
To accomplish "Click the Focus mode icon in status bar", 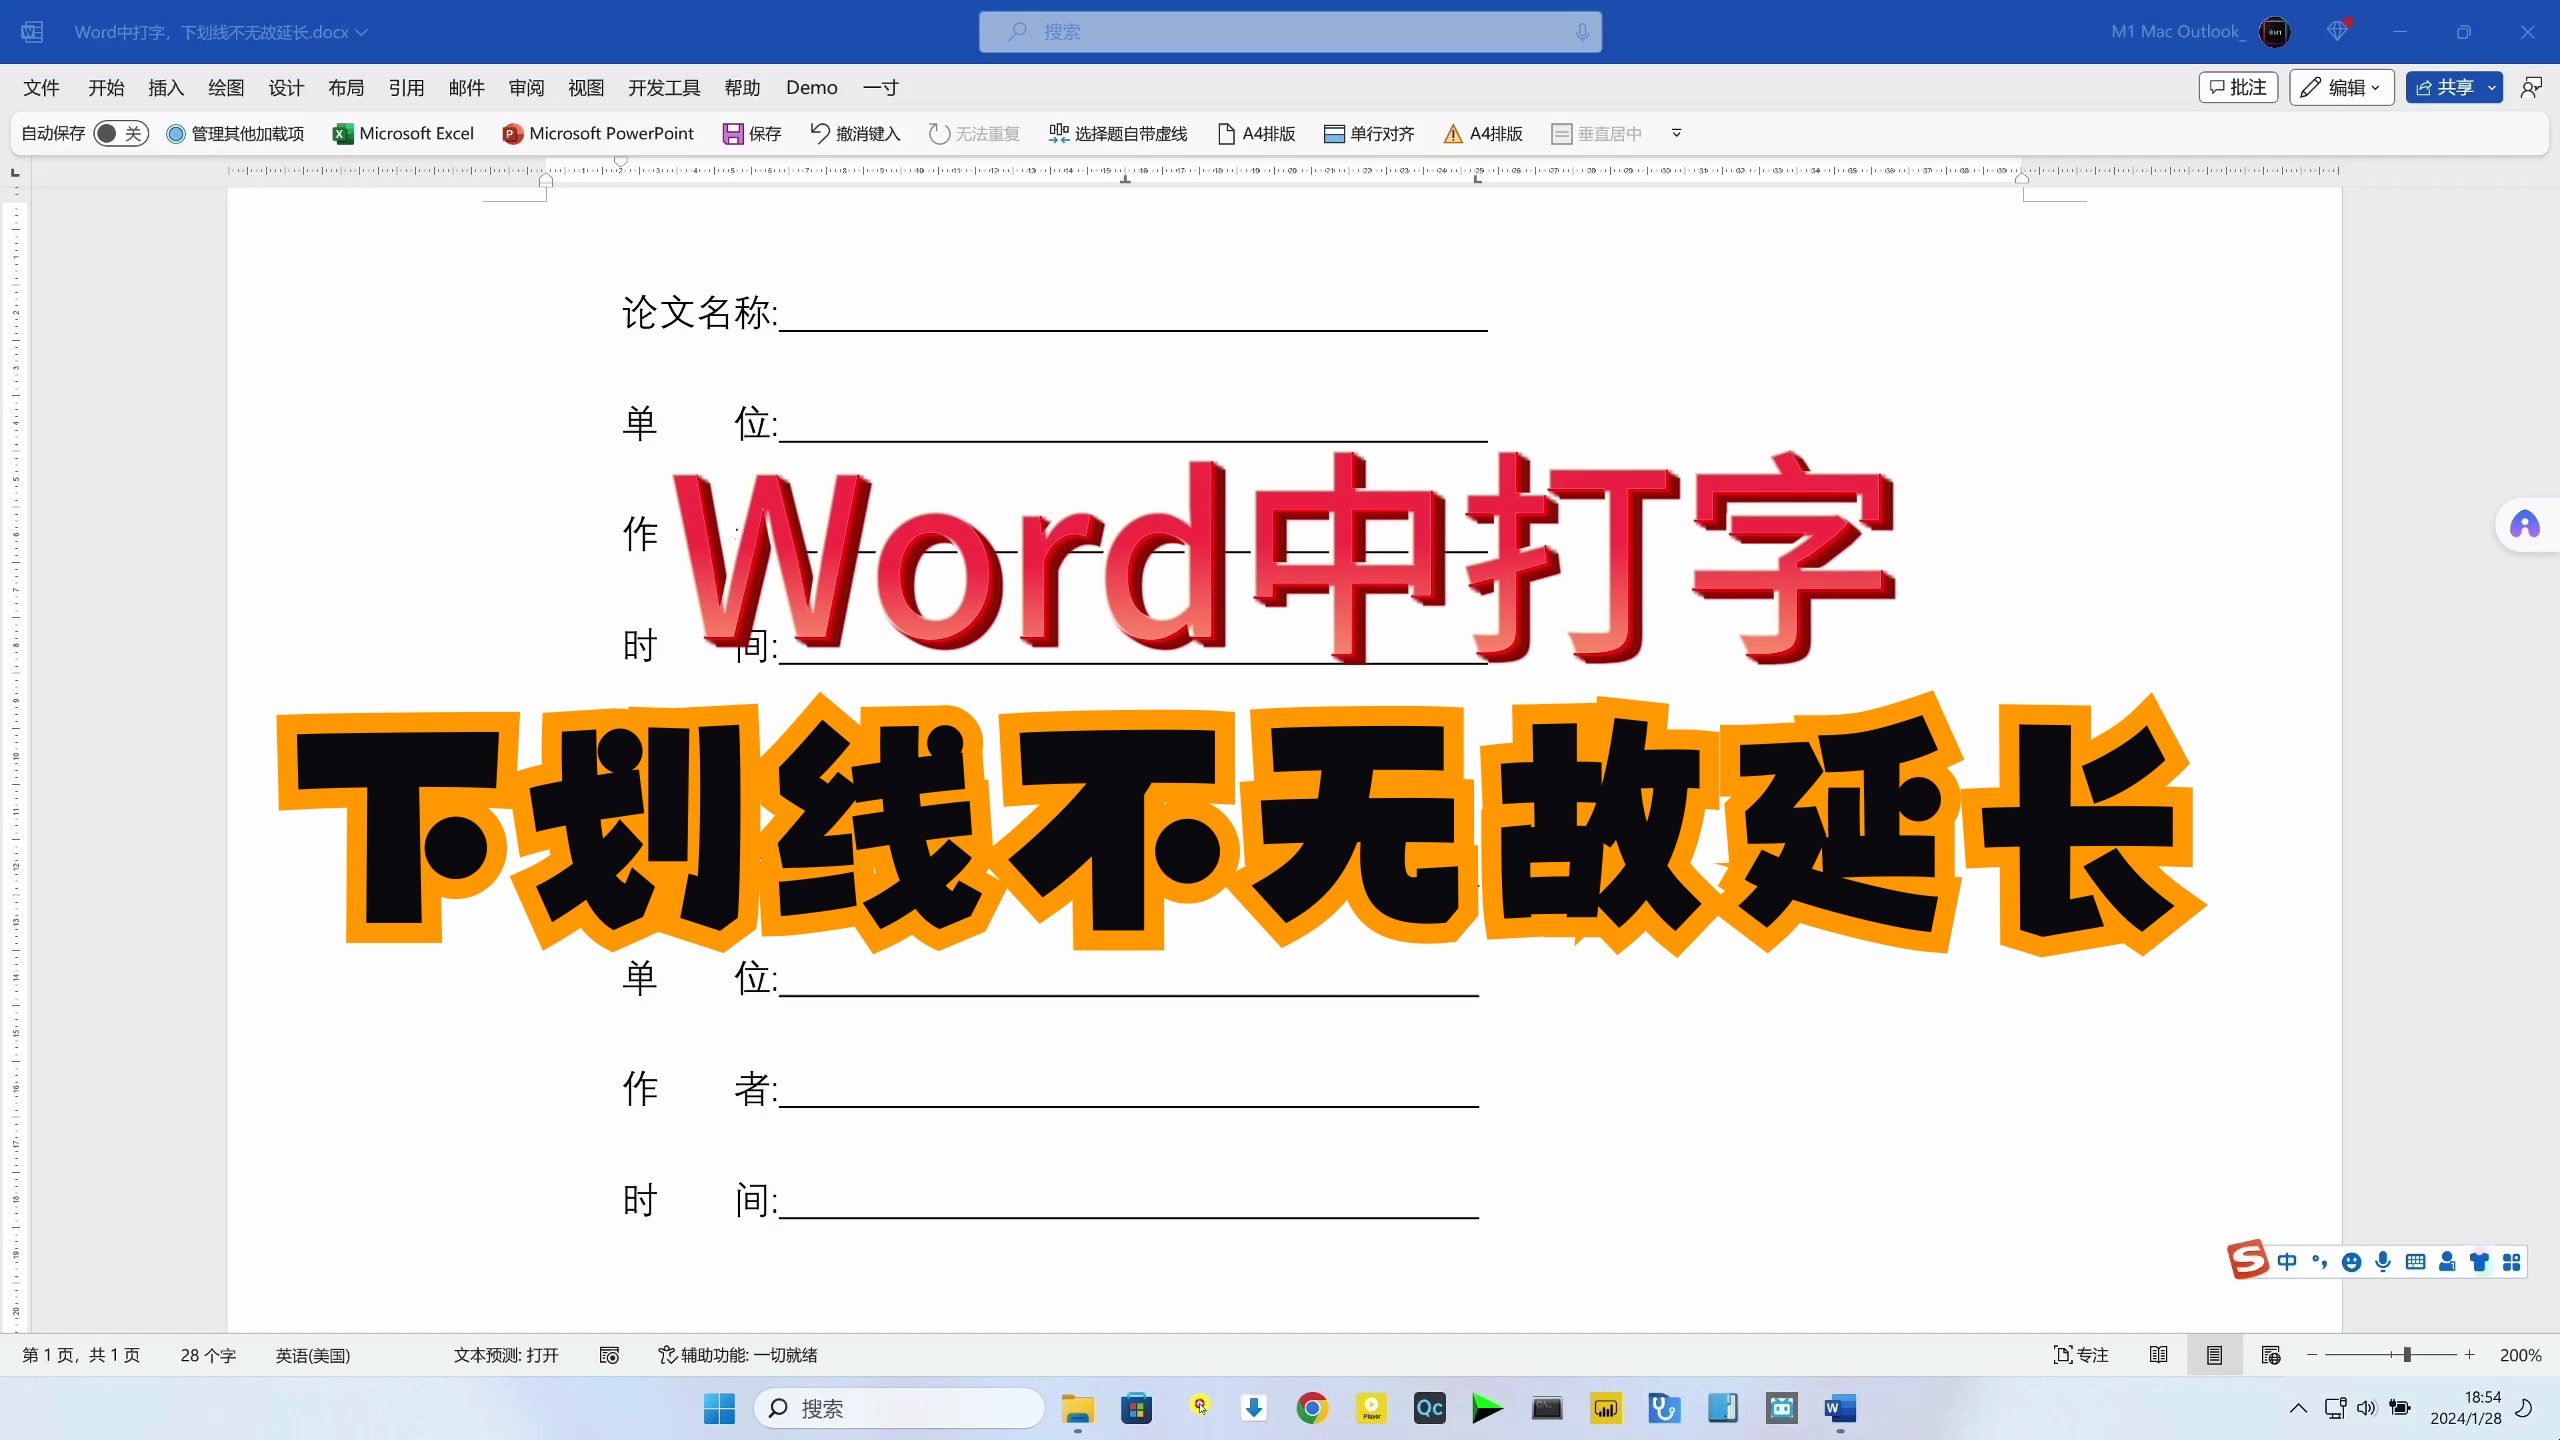I will (x=2080, y=1355).
